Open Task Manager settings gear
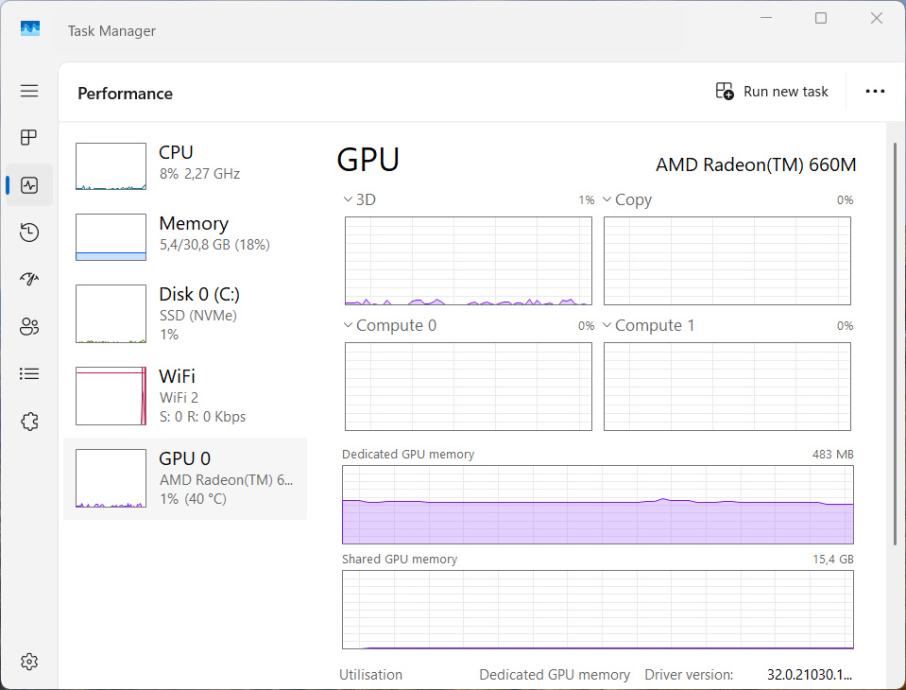 (29, 662)
